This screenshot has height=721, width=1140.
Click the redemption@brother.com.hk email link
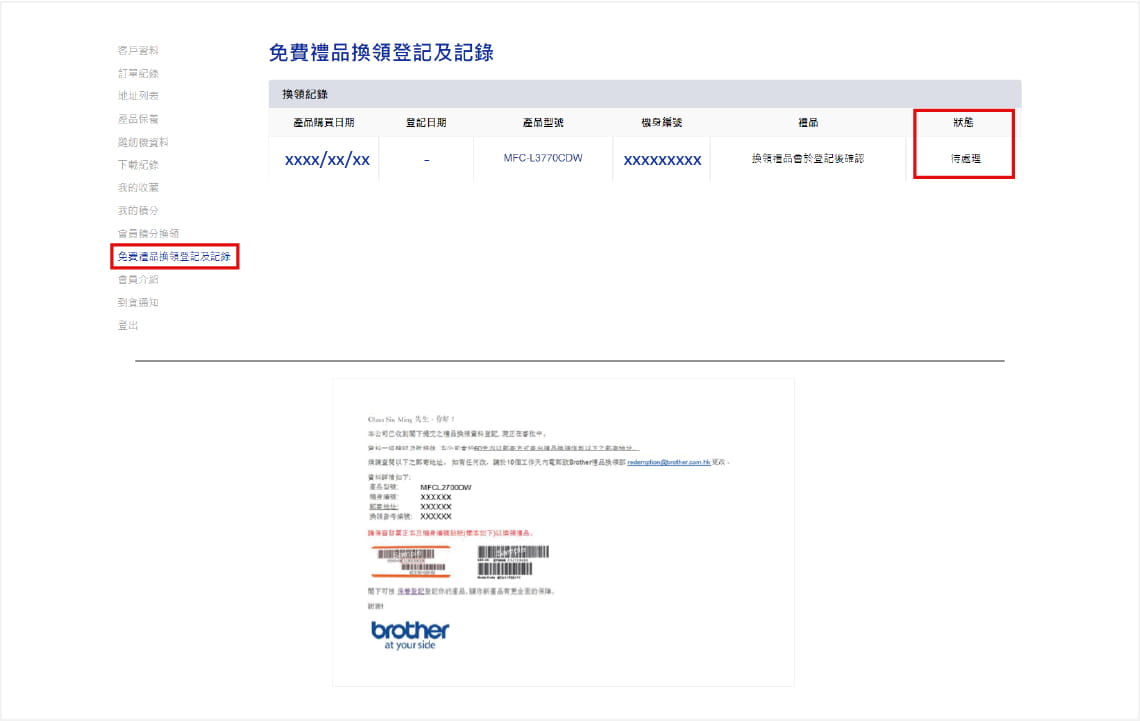[668, 464]
